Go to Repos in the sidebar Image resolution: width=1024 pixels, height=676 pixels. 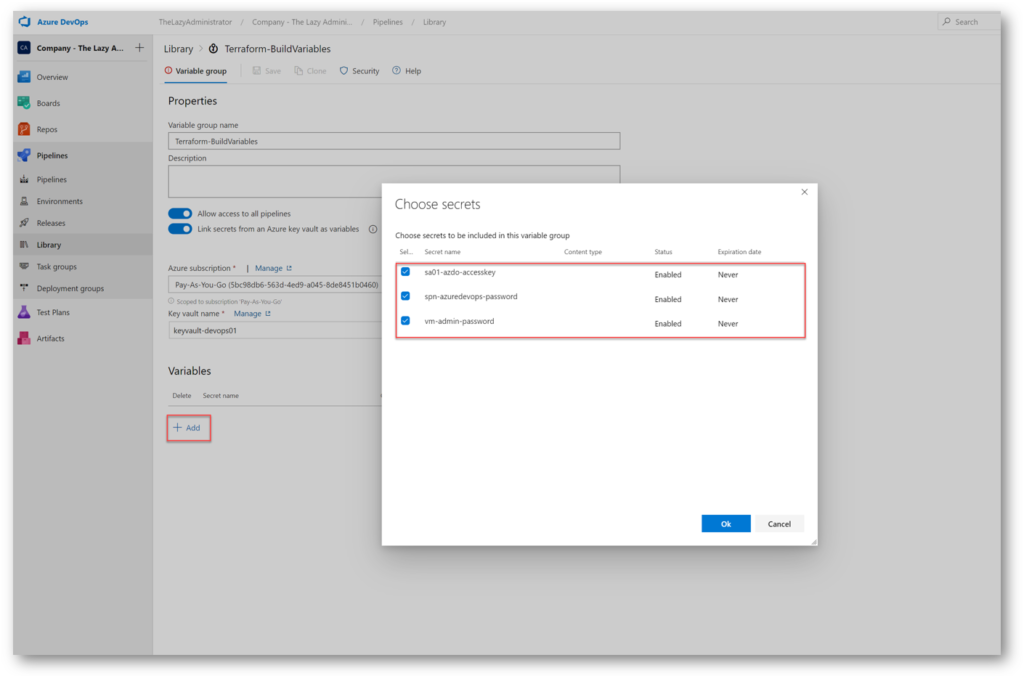(x=47, y=129)
